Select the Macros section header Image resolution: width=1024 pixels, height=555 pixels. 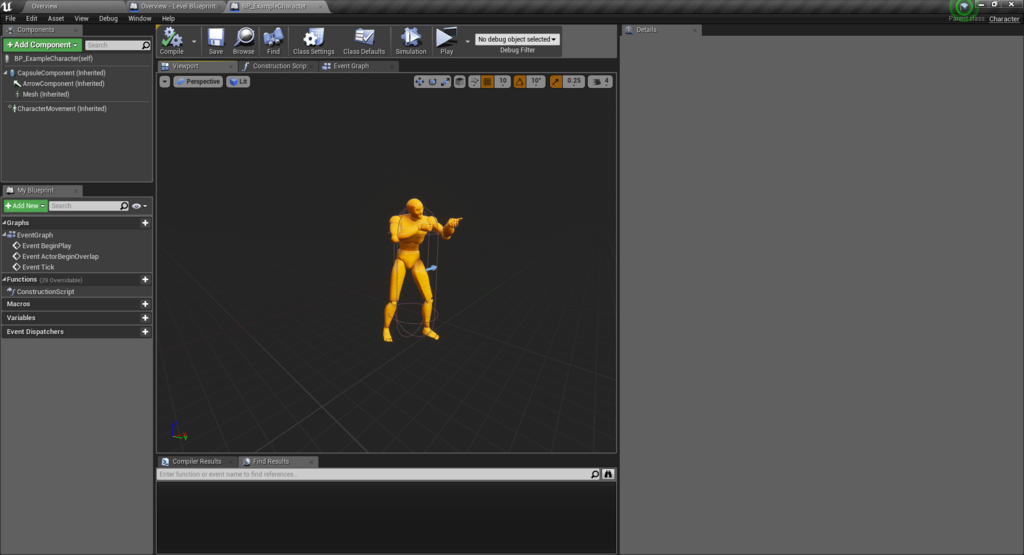coord(18,304)
